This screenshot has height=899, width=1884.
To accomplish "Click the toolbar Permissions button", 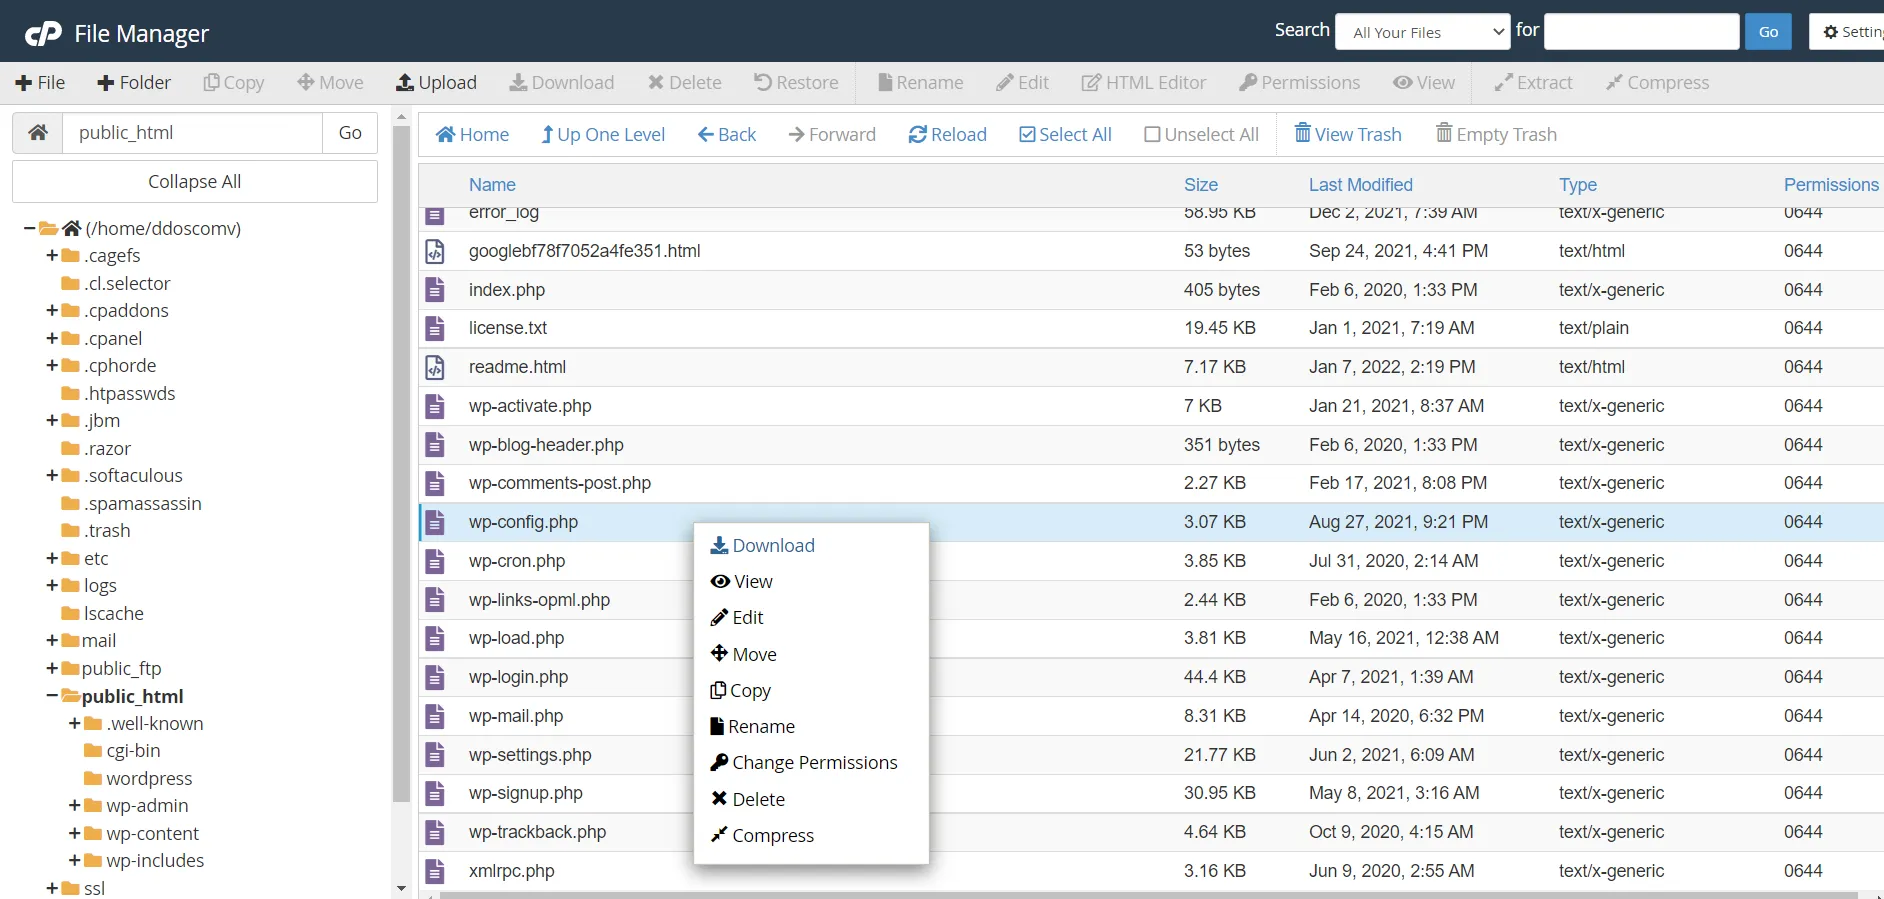I will (1300, 82).
